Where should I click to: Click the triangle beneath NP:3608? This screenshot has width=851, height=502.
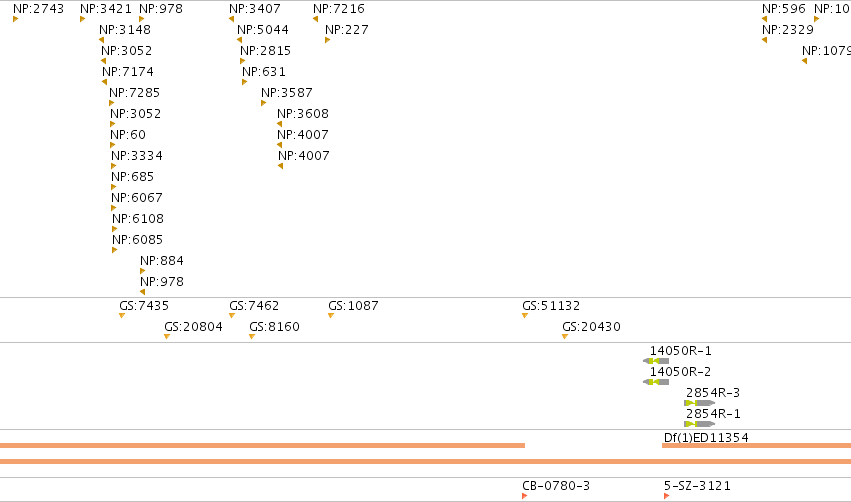pos(280,124)
